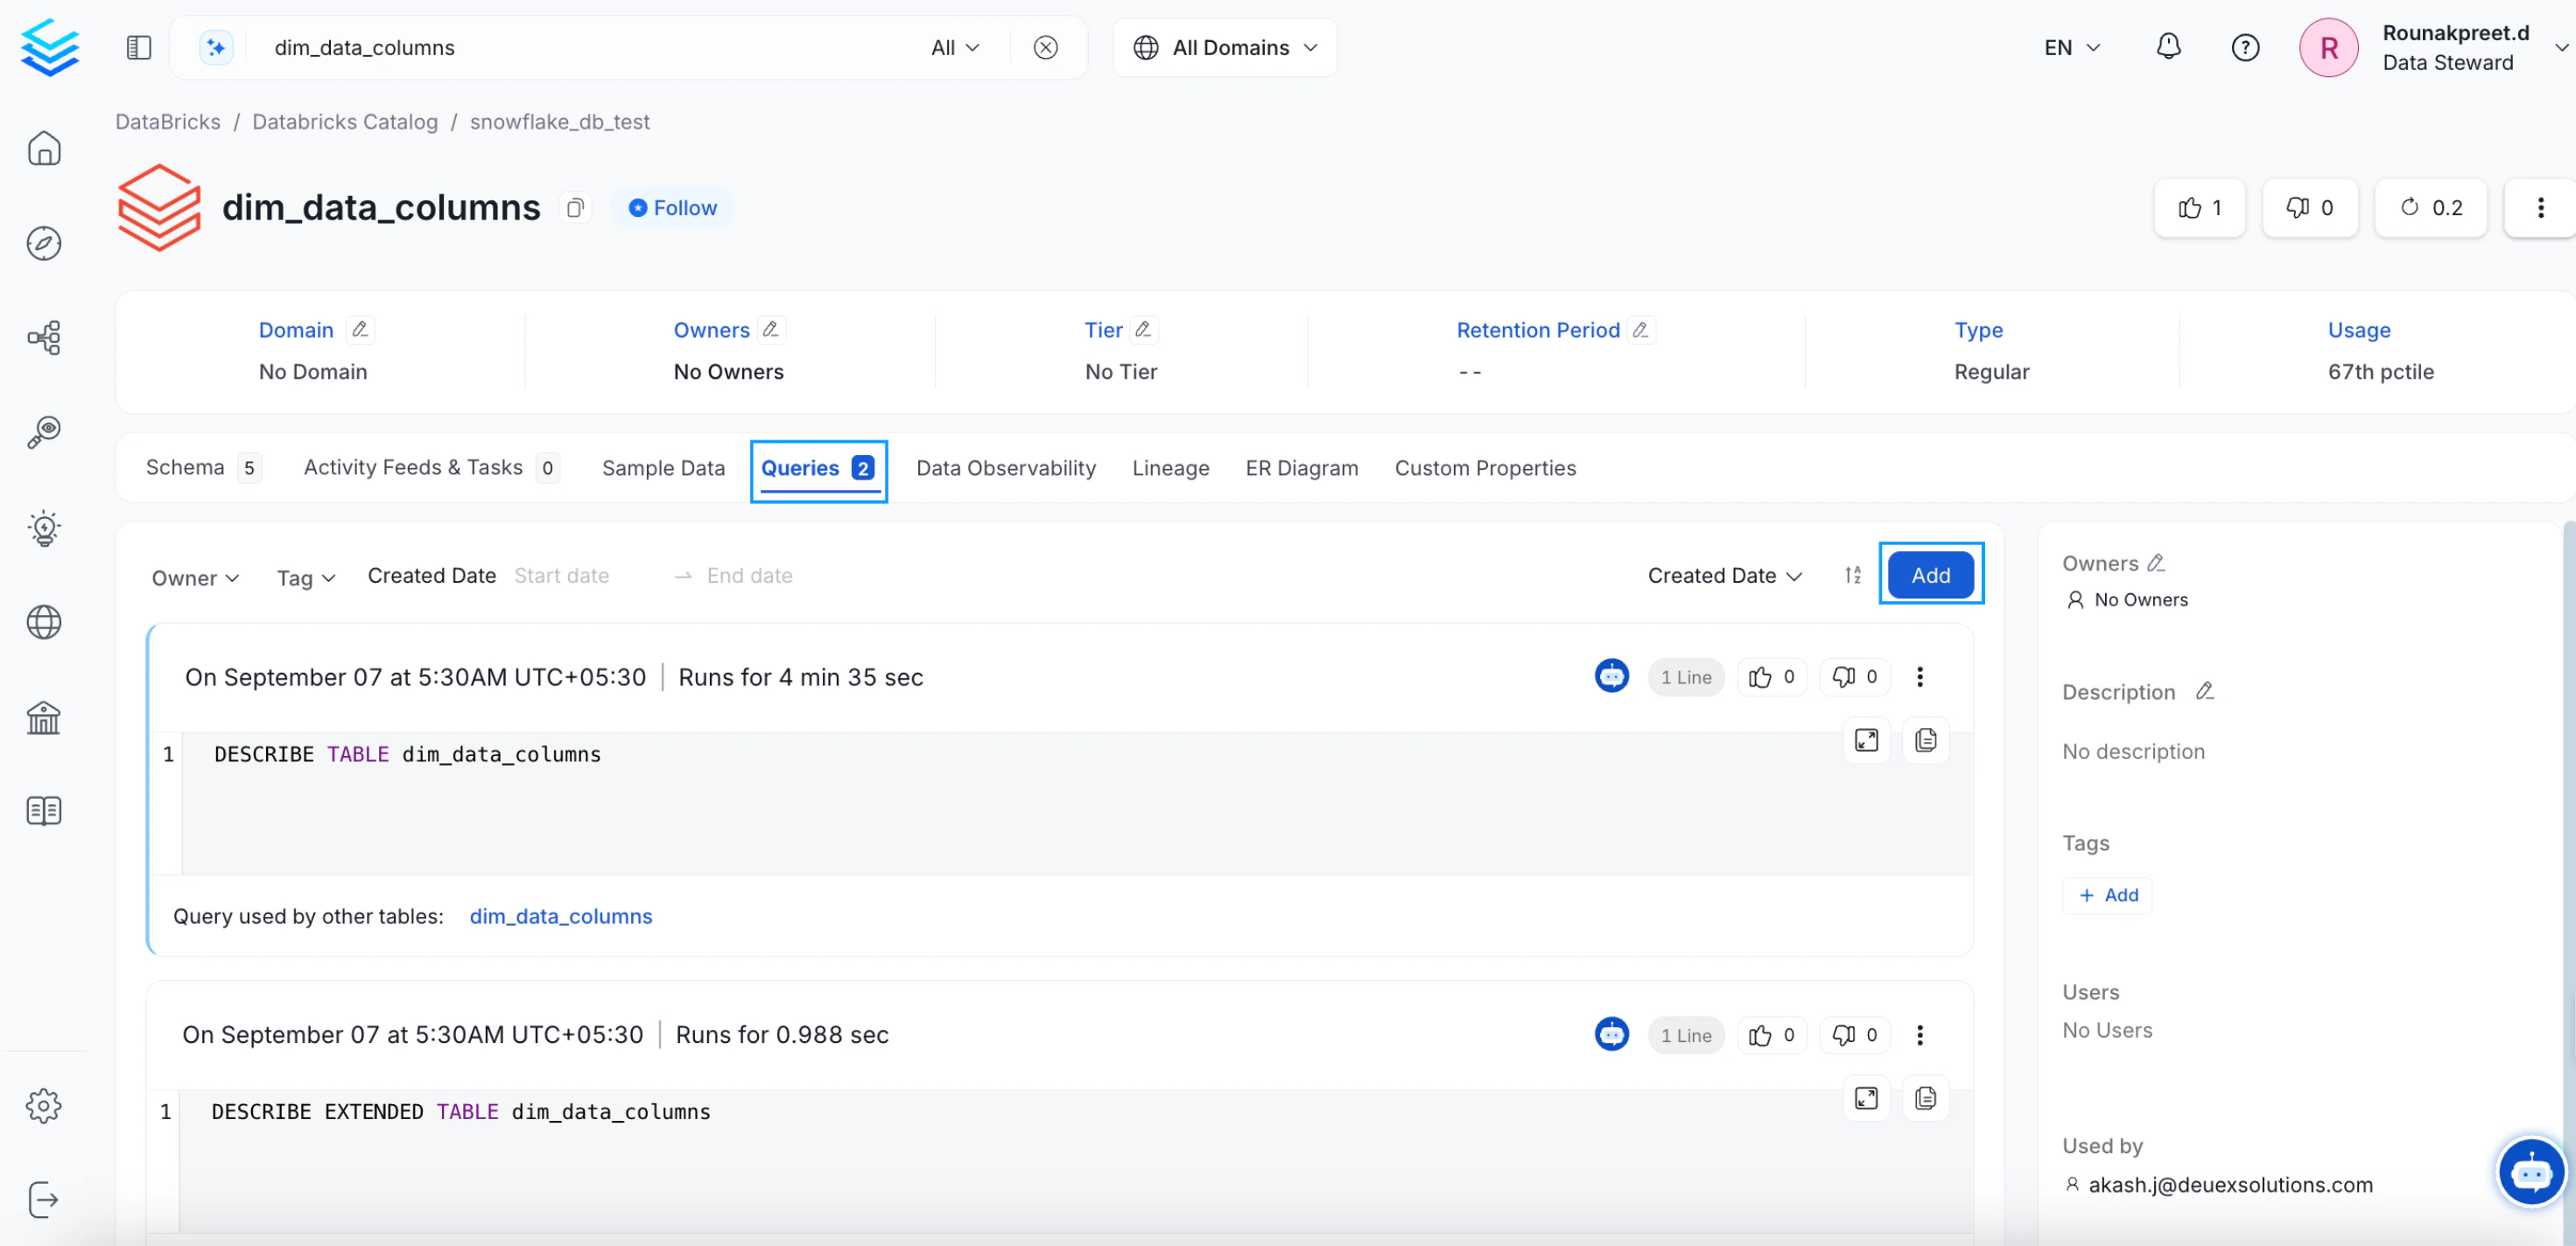The height and width of the screenshot is (1246, 2576).
Task: Copy the dim_data_columns table name
Action: (575, 207)
